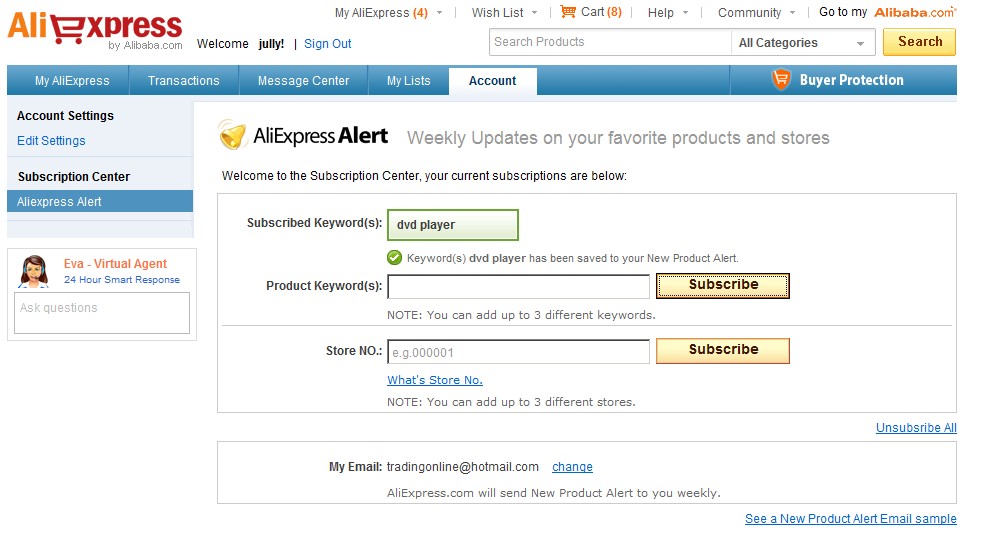999x537 pixels.
Task: Focus the Store NO. input field
Action: 518,352
